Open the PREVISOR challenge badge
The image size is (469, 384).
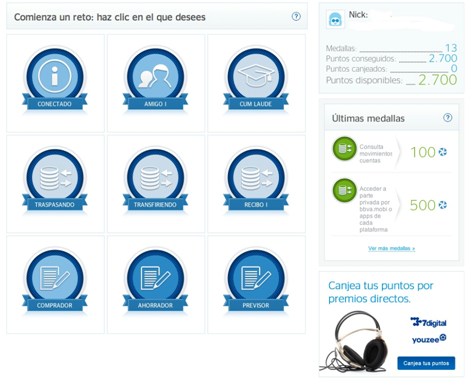click(x=256, y=282)
